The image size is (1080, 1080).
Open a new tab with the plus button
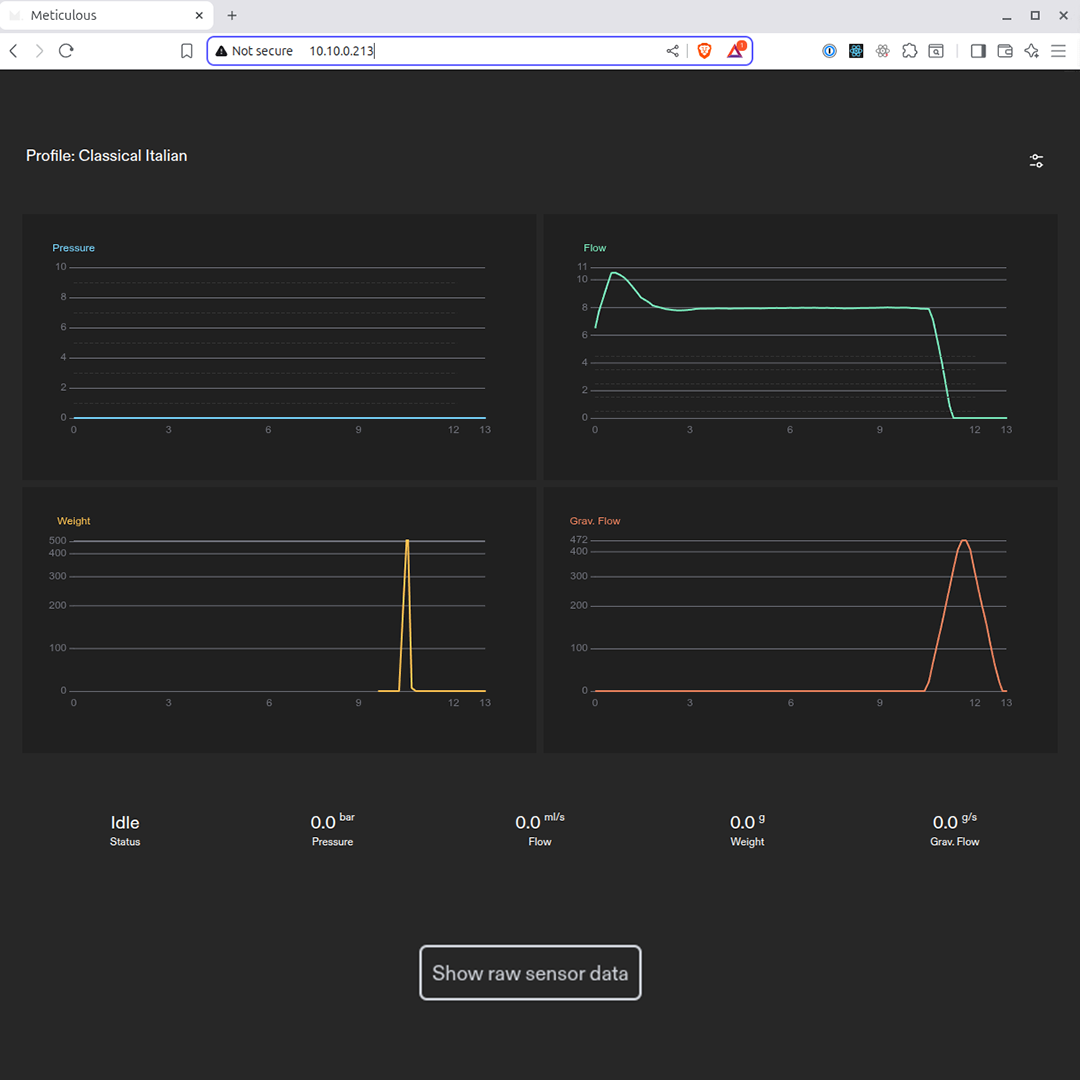click(x=232, y=16)
